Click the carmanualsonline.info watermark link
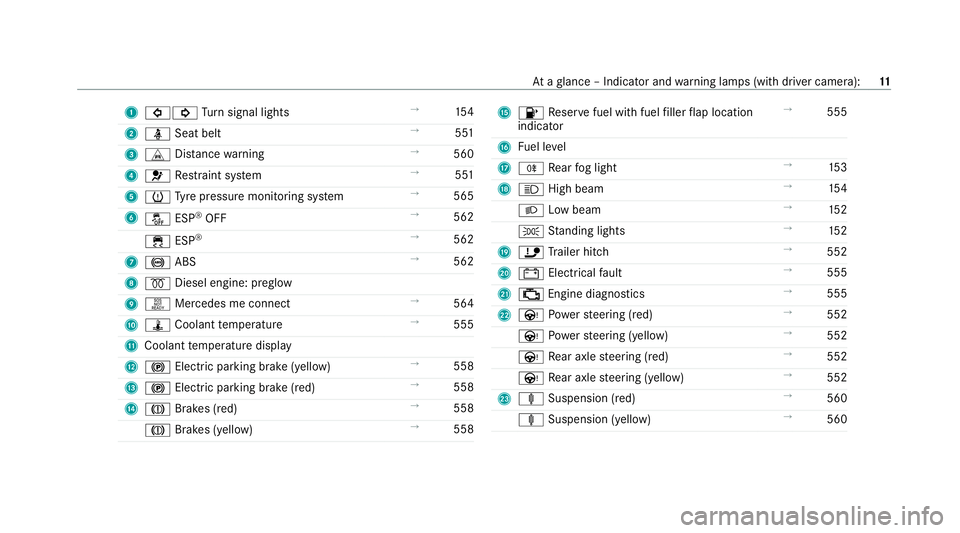 click(x=811, y=516)
